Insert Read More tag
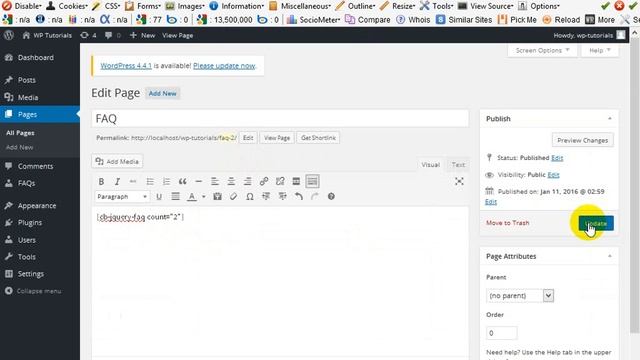 coord(296,181)
